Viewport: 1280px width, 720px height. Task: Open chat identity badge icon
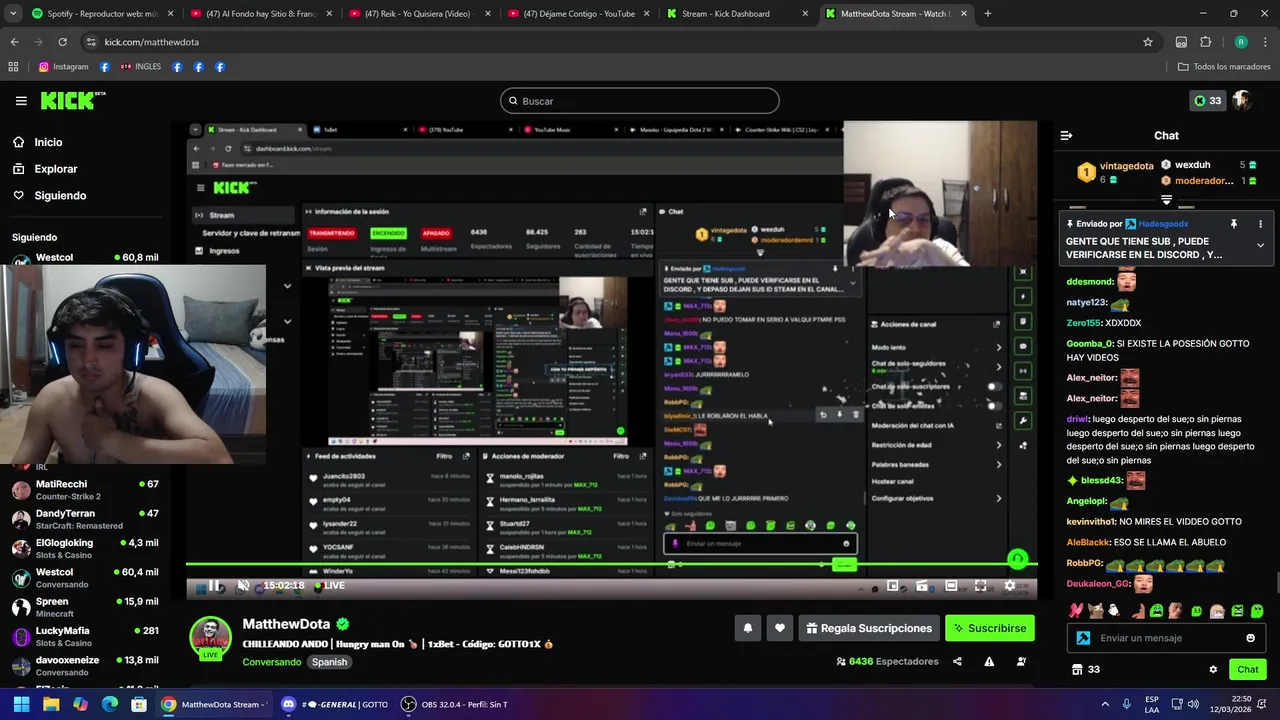click(x=1083, y=638)
